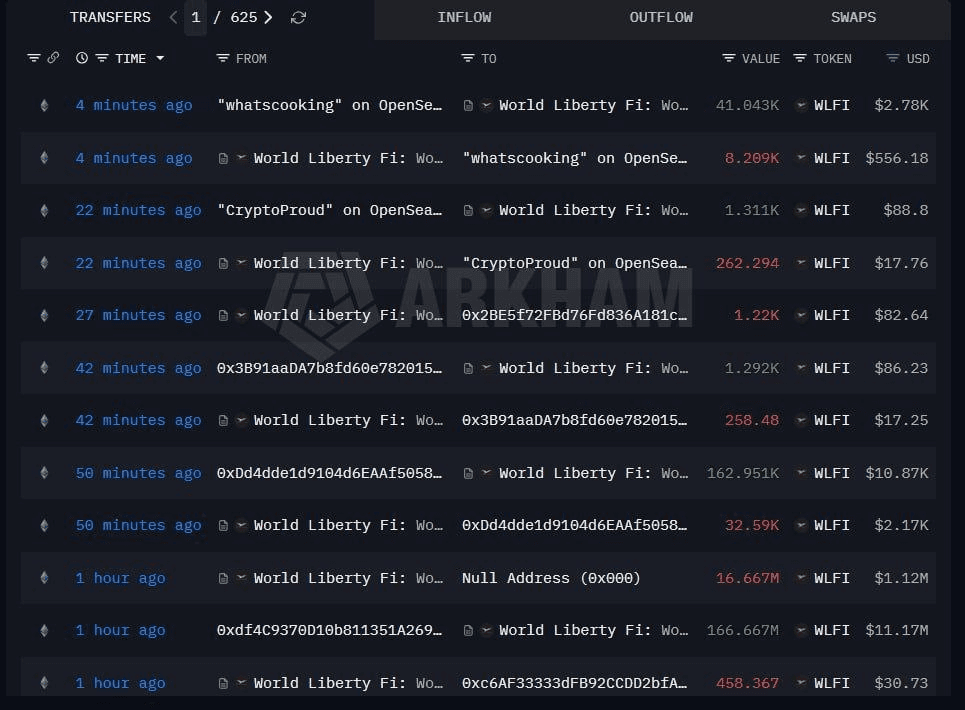Open the TOKEN column filter
965x710 pixels.
point(800,58)
